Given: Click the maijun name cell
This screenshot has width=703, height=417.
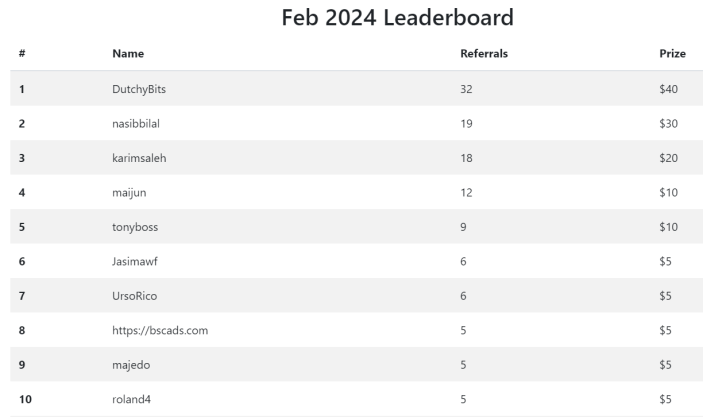Looking at the screenshot, I should tap(129, 192).
